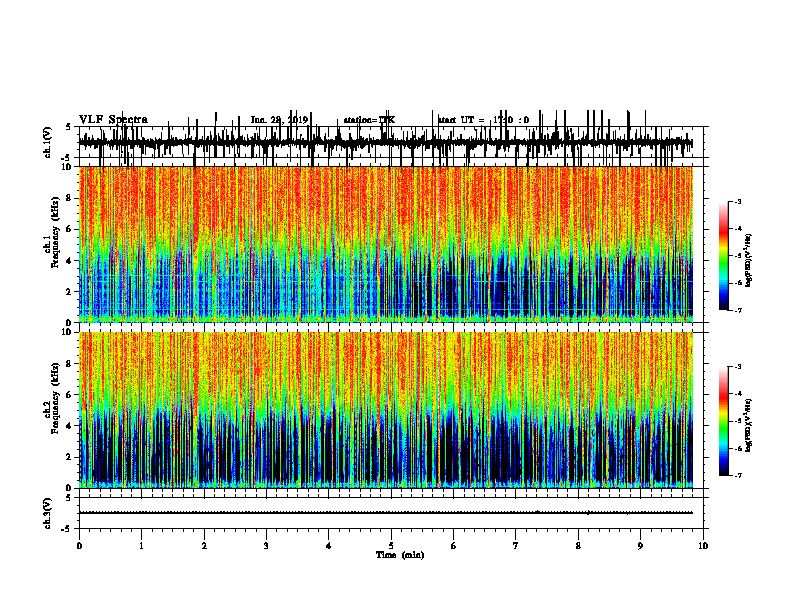Click the ch.3(V) axis label
This screenshot has width=792, height=612.
click(x=48, y=513)
